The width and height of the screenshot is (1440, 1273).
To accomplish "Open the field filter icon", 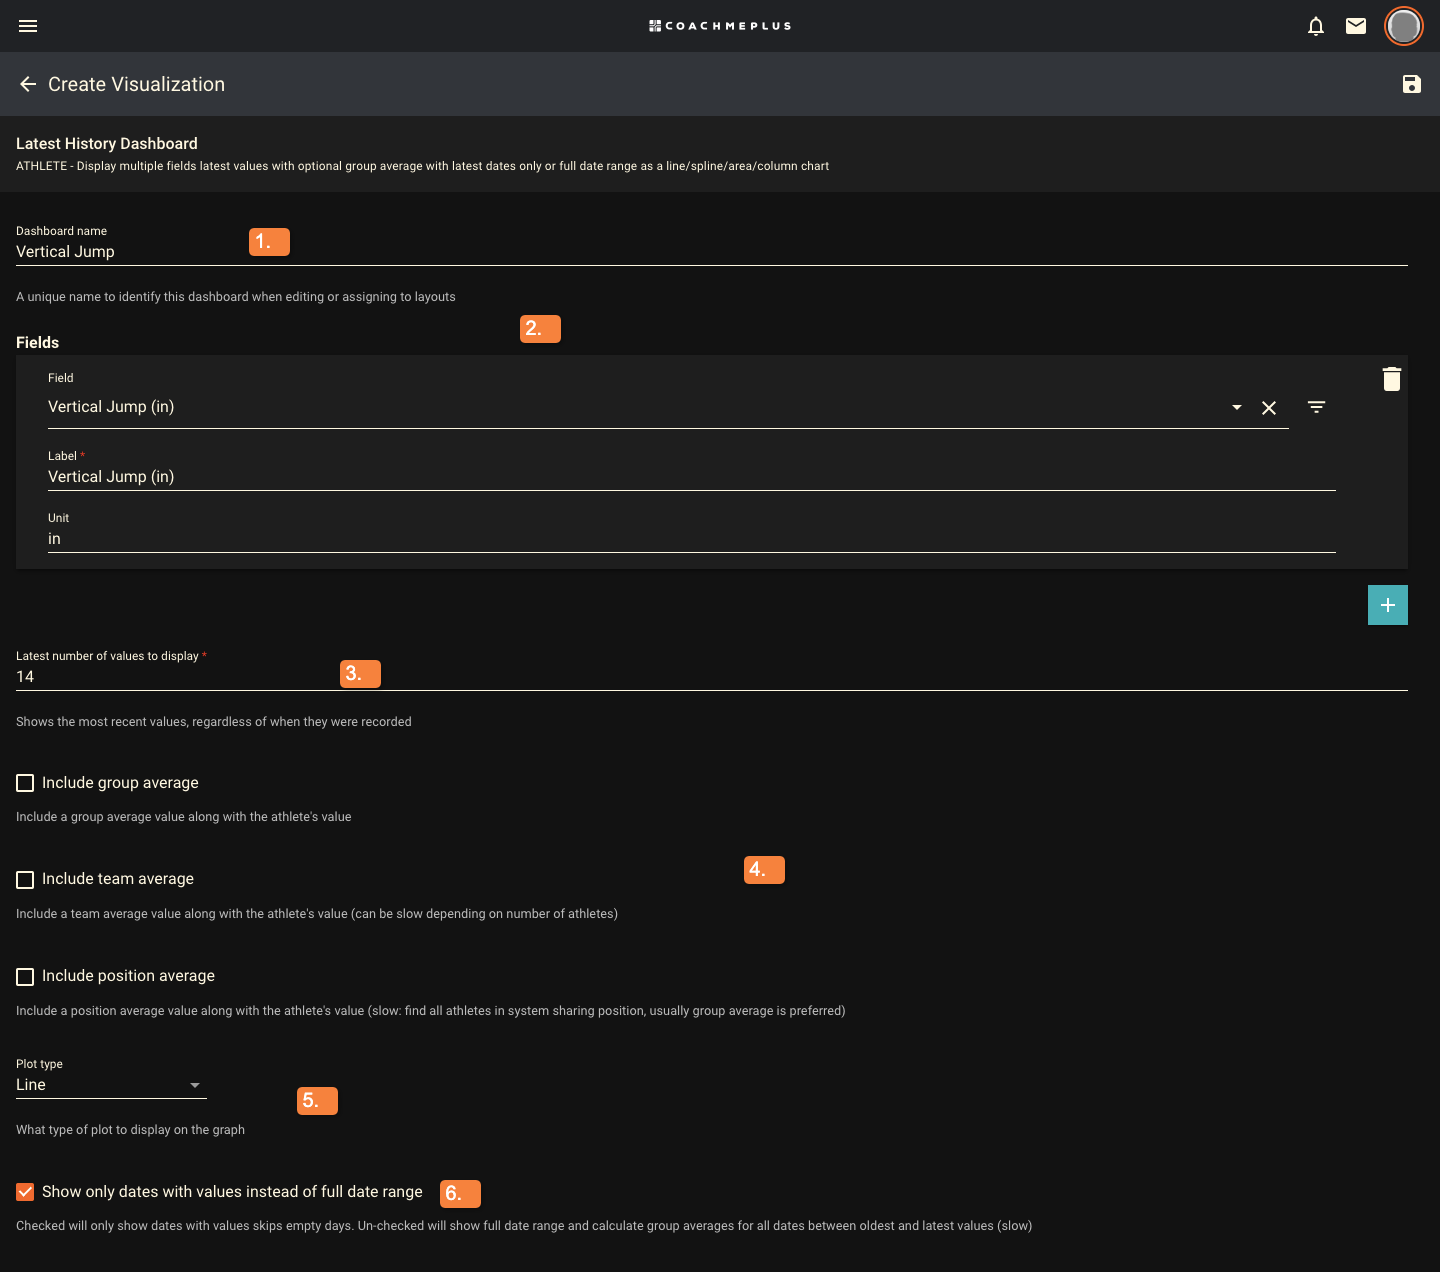I will 1316,407.
